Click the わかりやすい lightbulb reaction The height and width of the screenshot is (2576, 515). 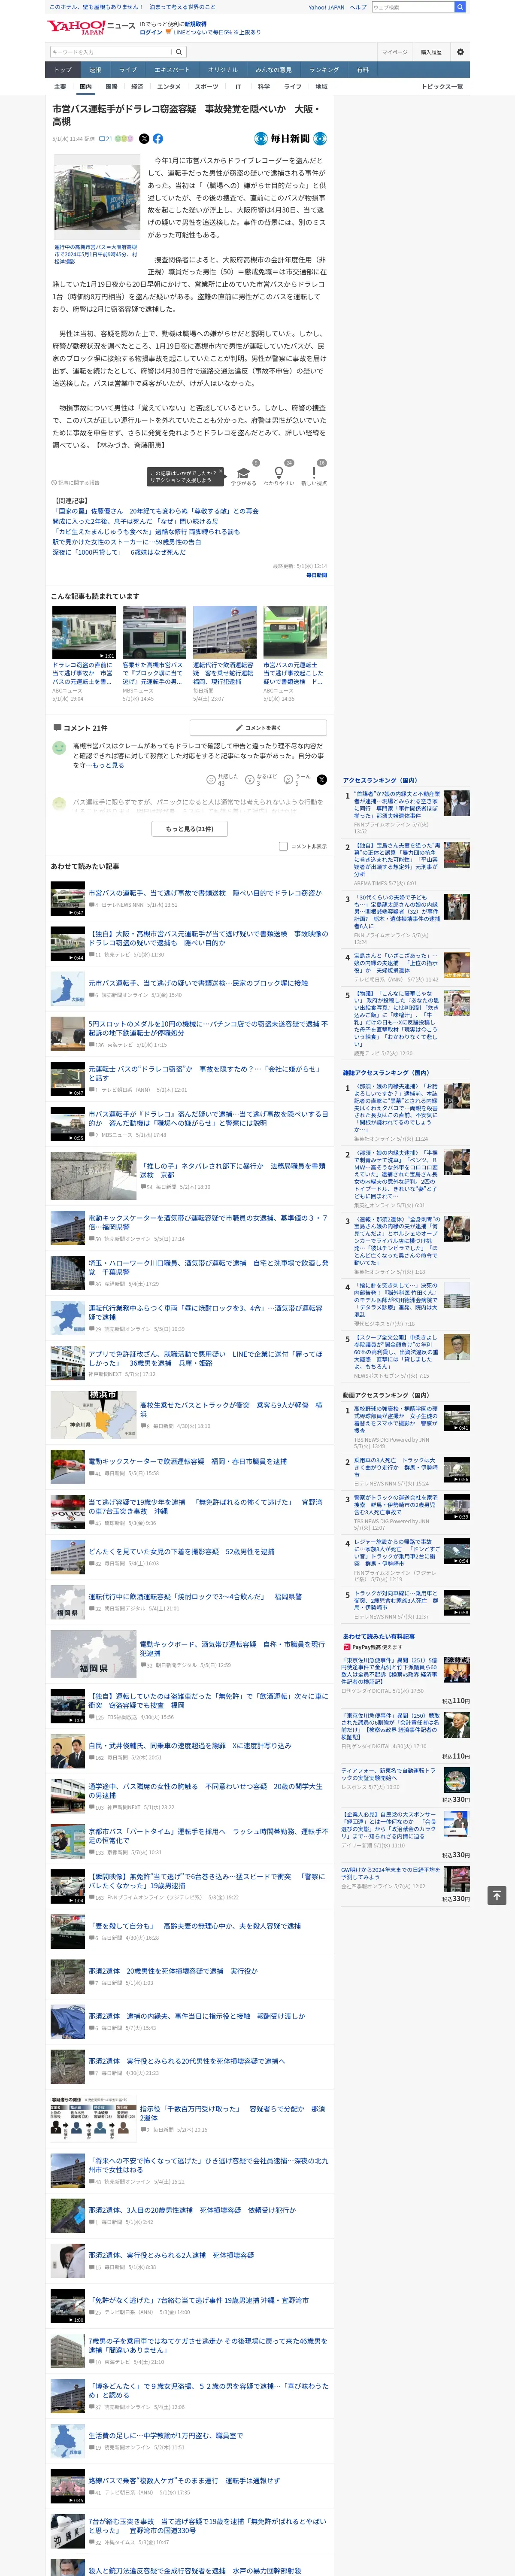pyautogui.click(x=278, y=473)
